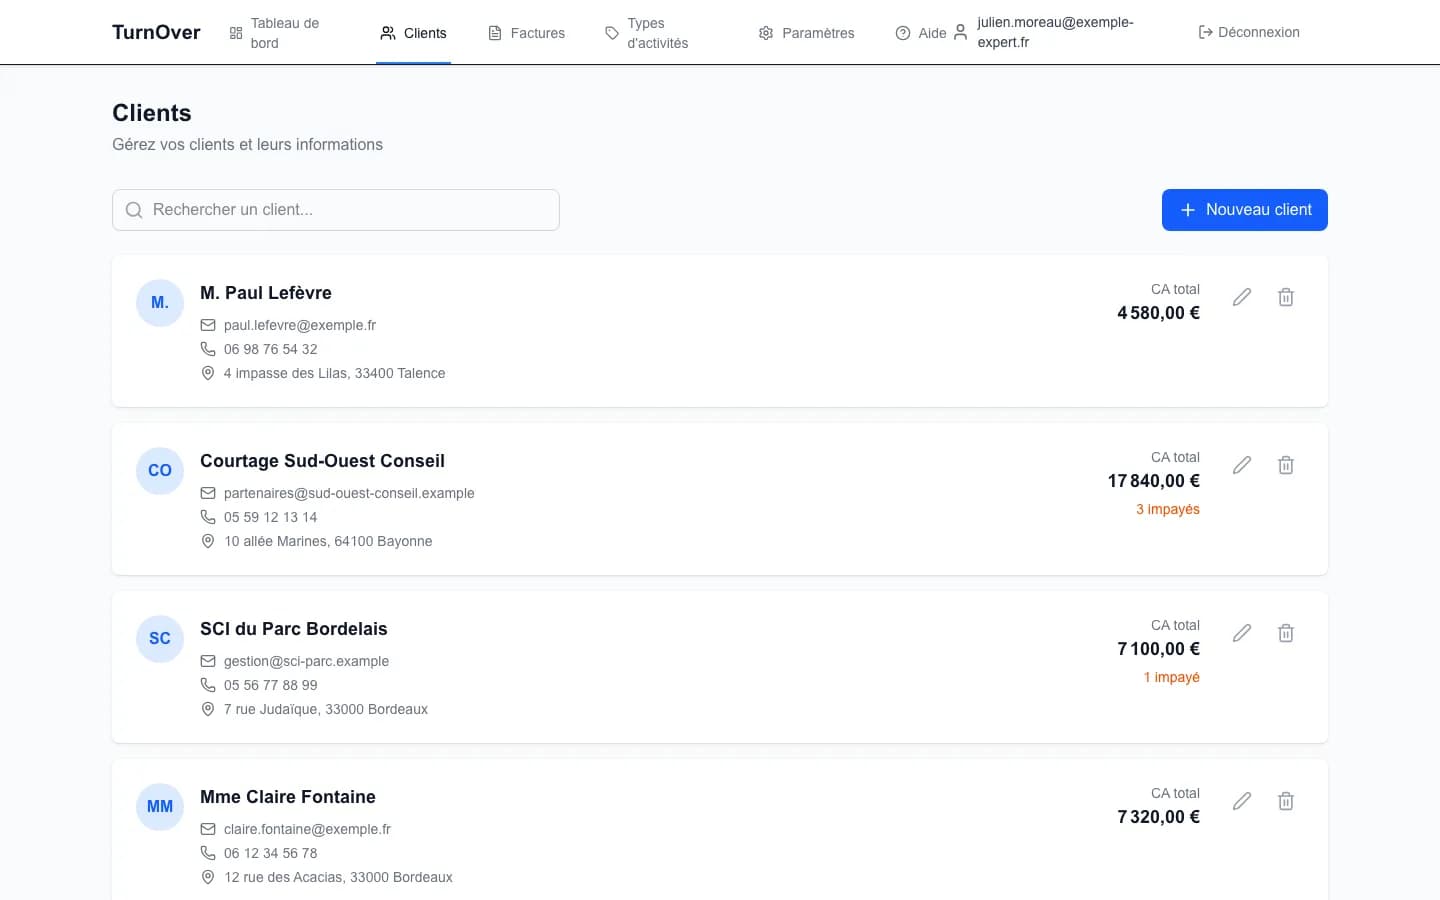Click the MM avatar circle
The image size is (1440, 900).
coord(160,807)
